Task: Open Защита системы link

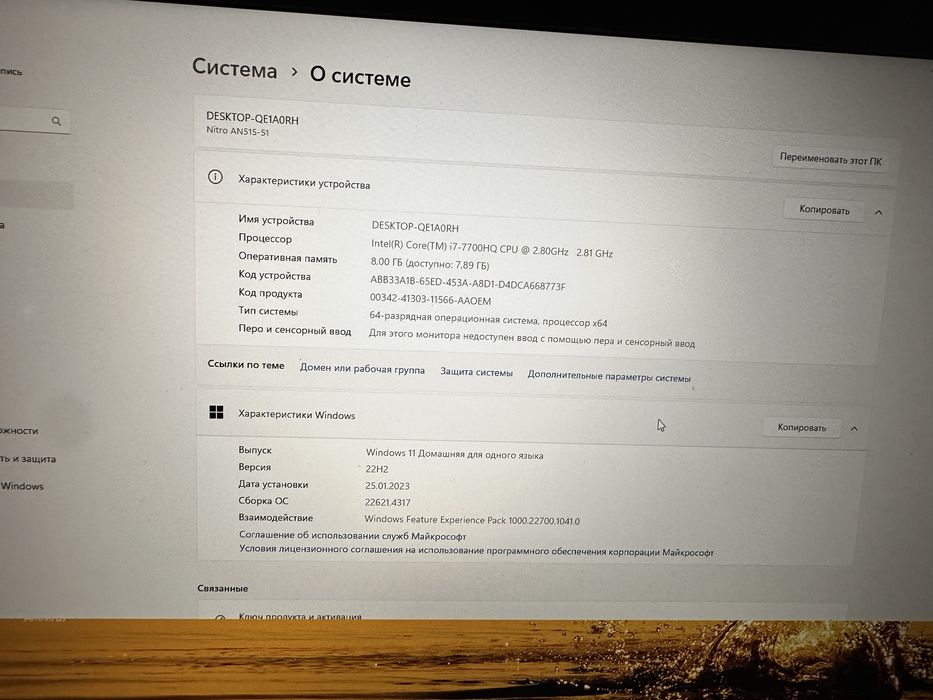Action: (x=477, y=372)
